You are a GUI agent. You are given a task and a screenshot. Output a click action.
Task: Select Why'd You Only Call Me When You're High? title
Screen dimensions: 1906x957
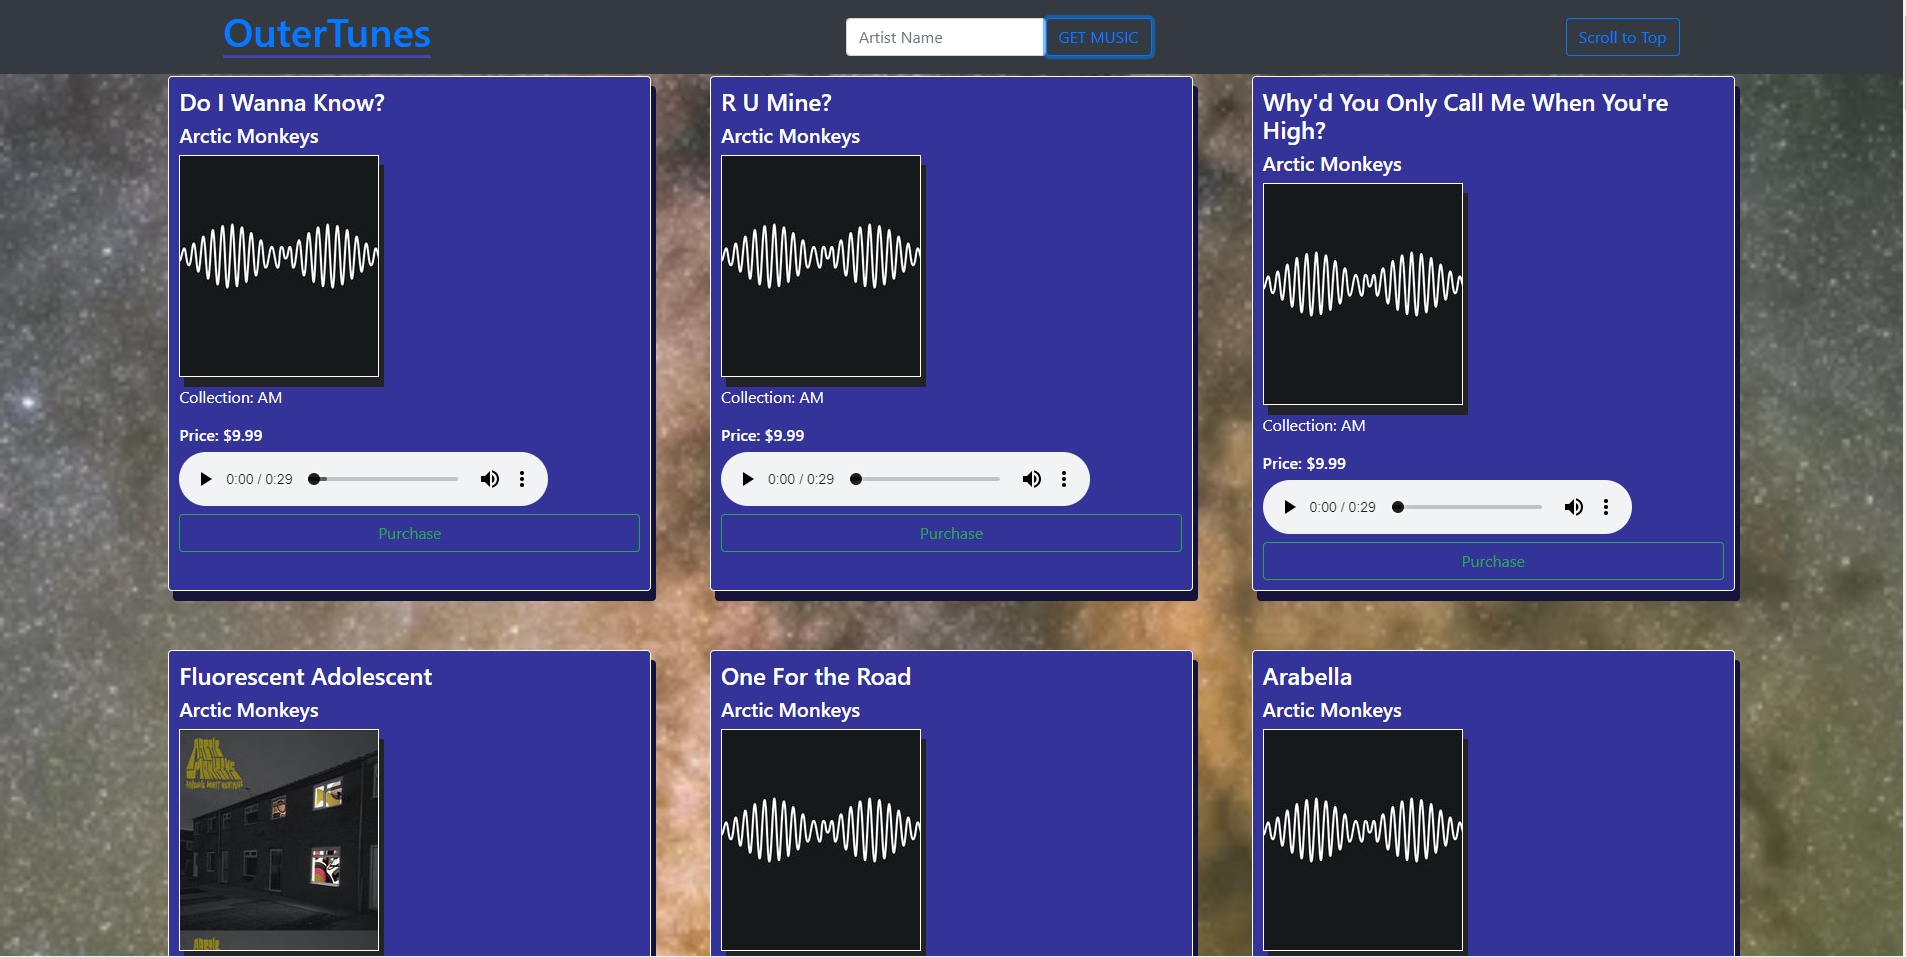[1465, 117]
